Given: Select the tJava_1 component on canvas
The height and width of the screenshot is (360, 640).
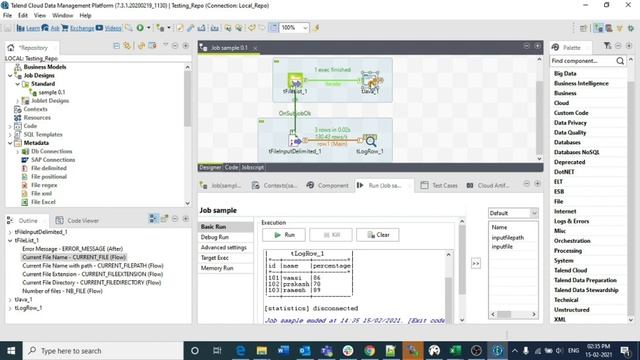Looking at the screenshot, I should (371, 80).
